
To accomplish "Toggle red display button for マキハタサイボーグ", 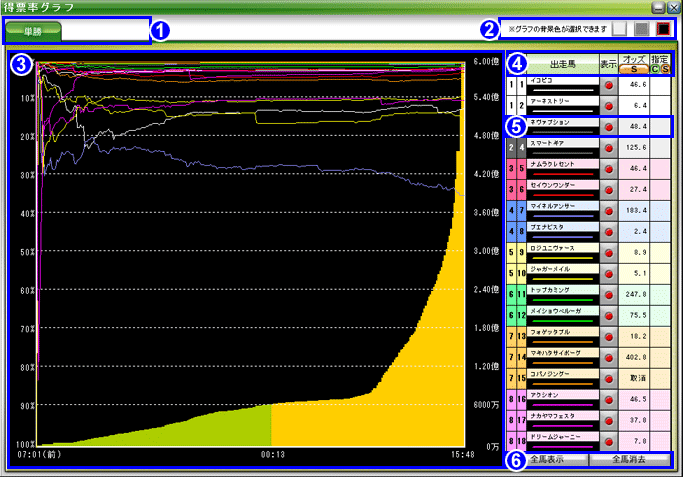I will pyautogui.click(x=609, y=358).
